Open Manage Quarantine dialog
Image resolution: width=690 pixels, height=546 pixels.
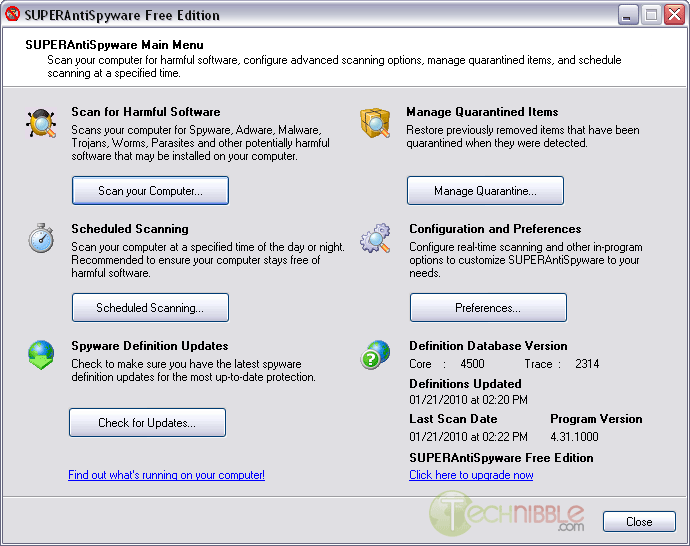point(485,191)
